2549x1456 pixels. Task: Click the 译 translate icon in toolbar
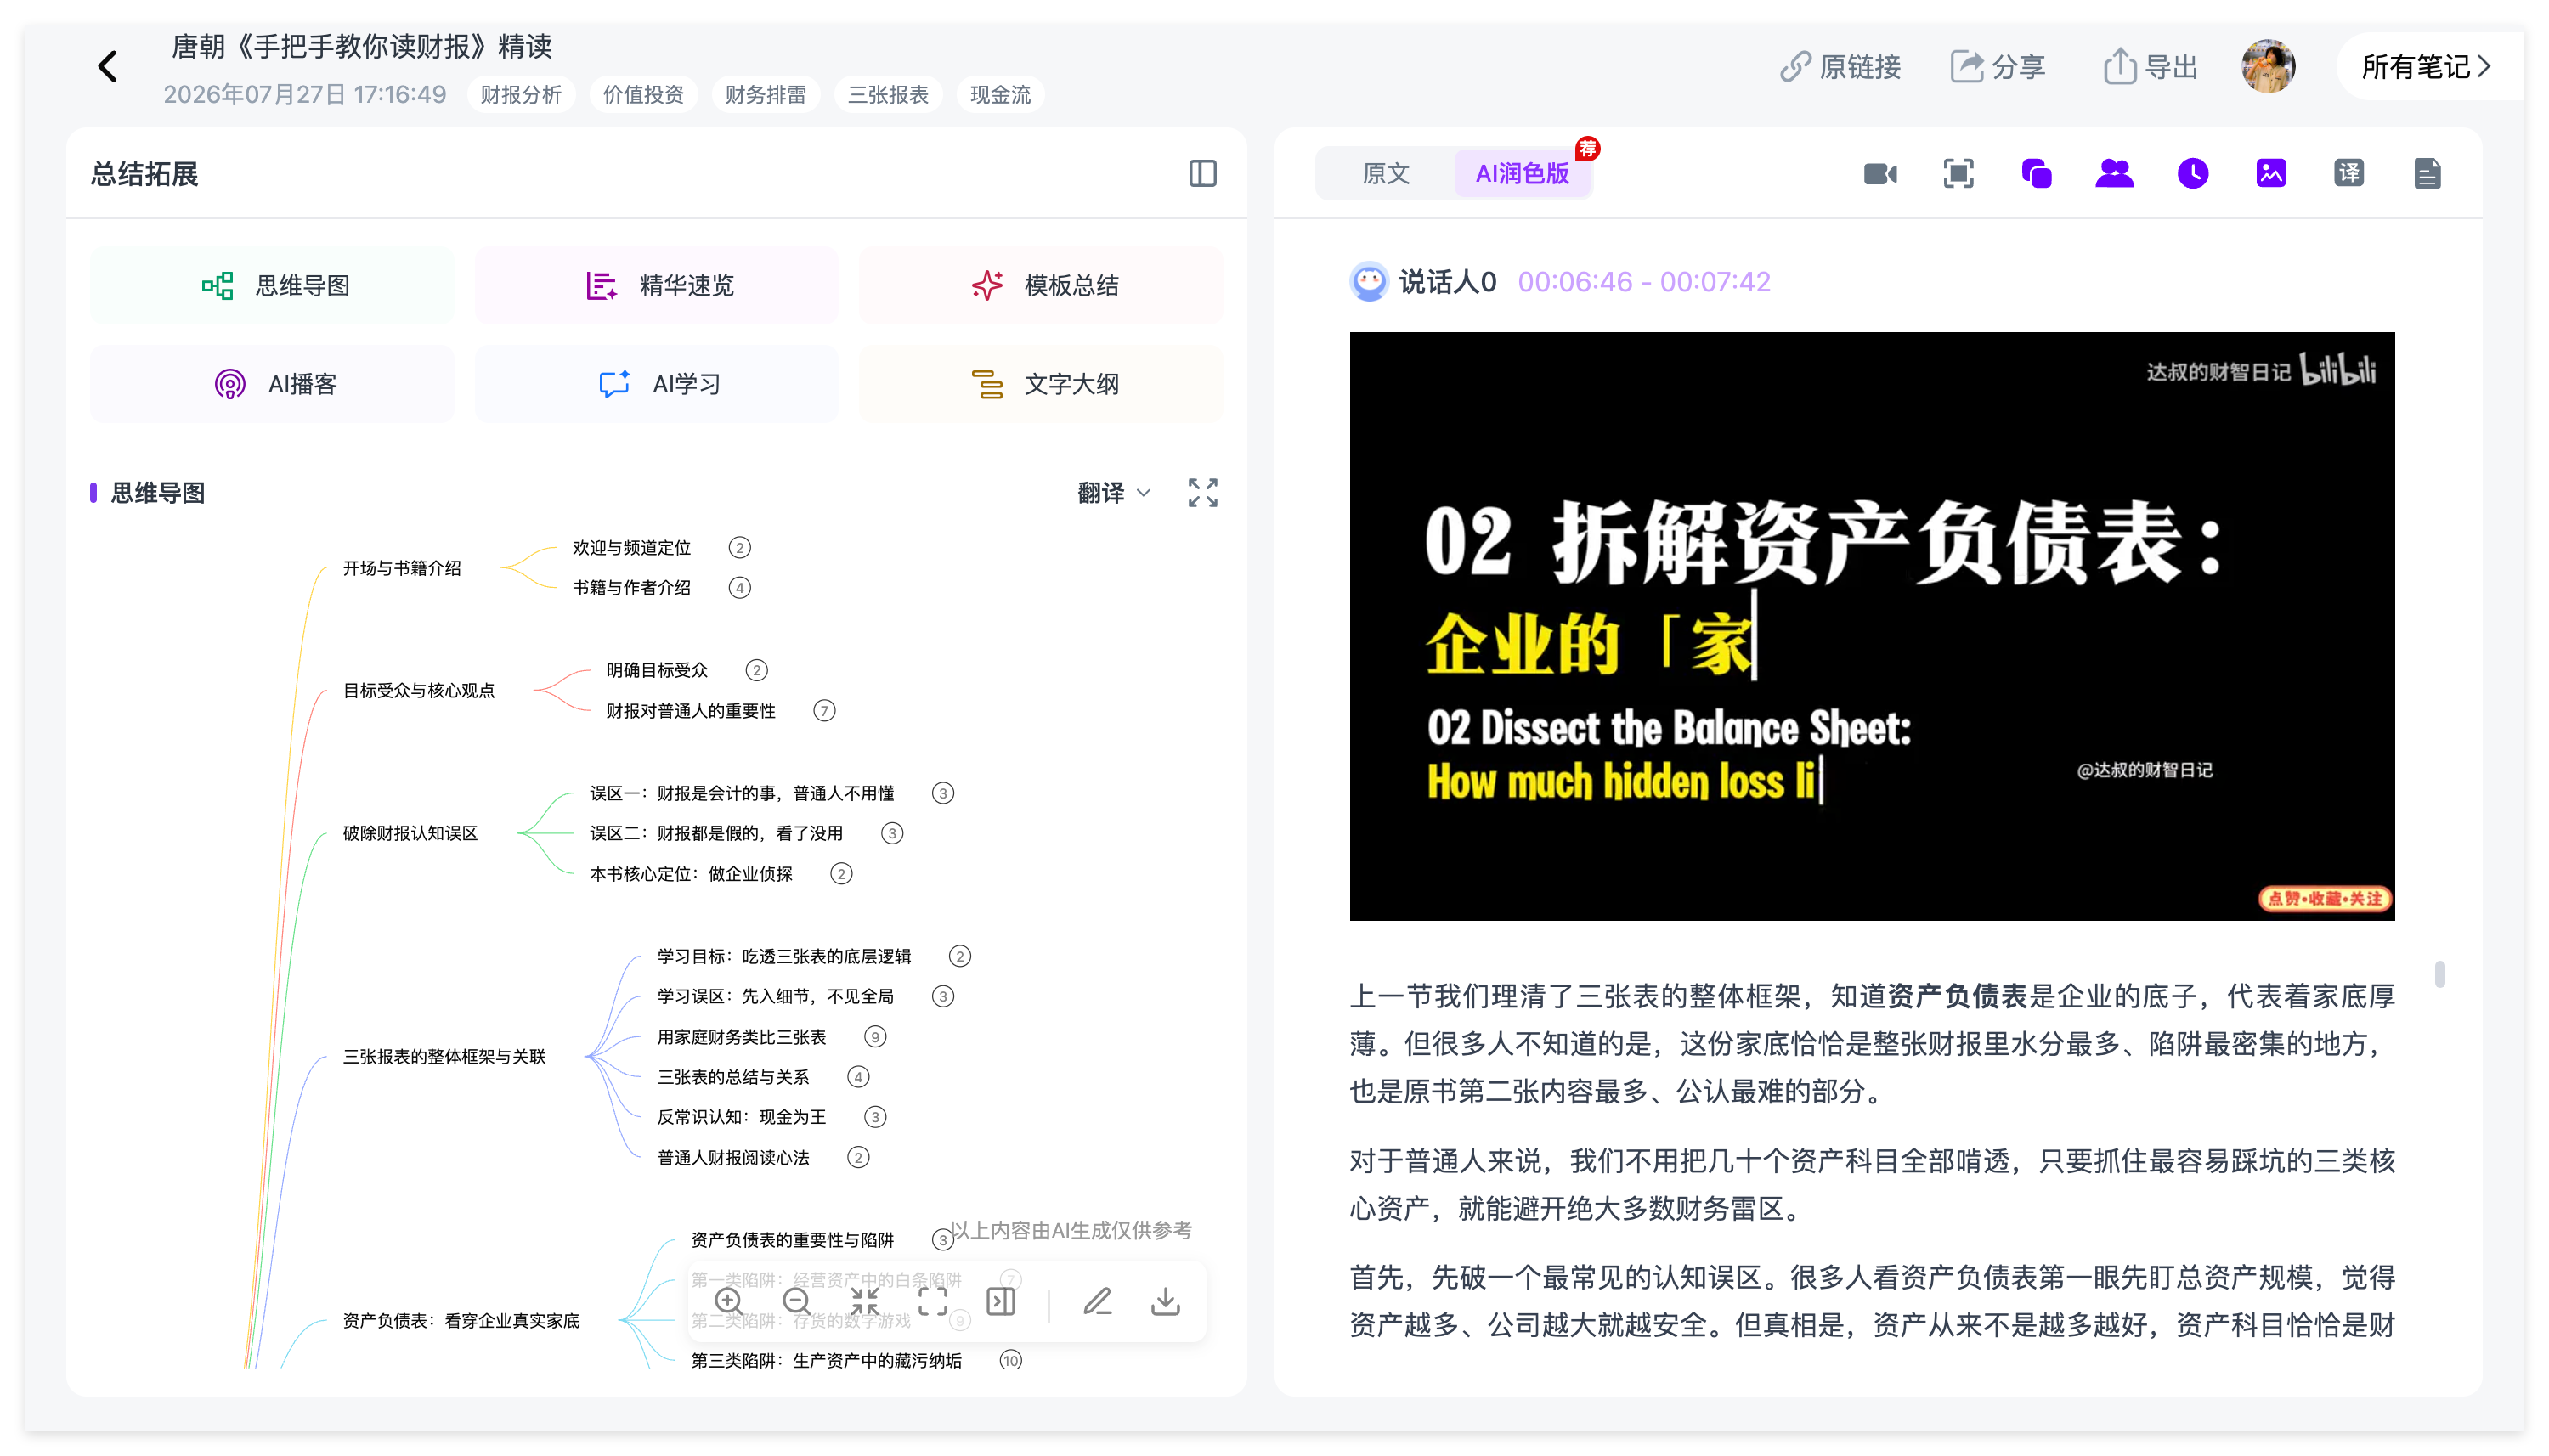click(x=2348, y=174)
